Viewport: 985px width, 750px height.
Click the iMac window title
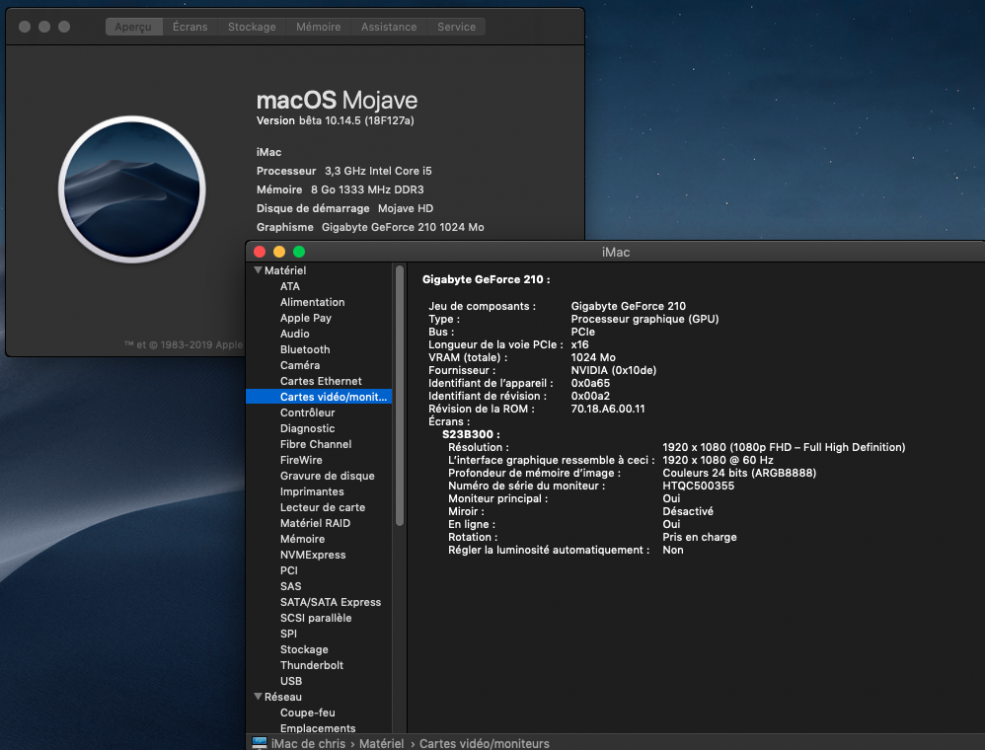(616, 252)
